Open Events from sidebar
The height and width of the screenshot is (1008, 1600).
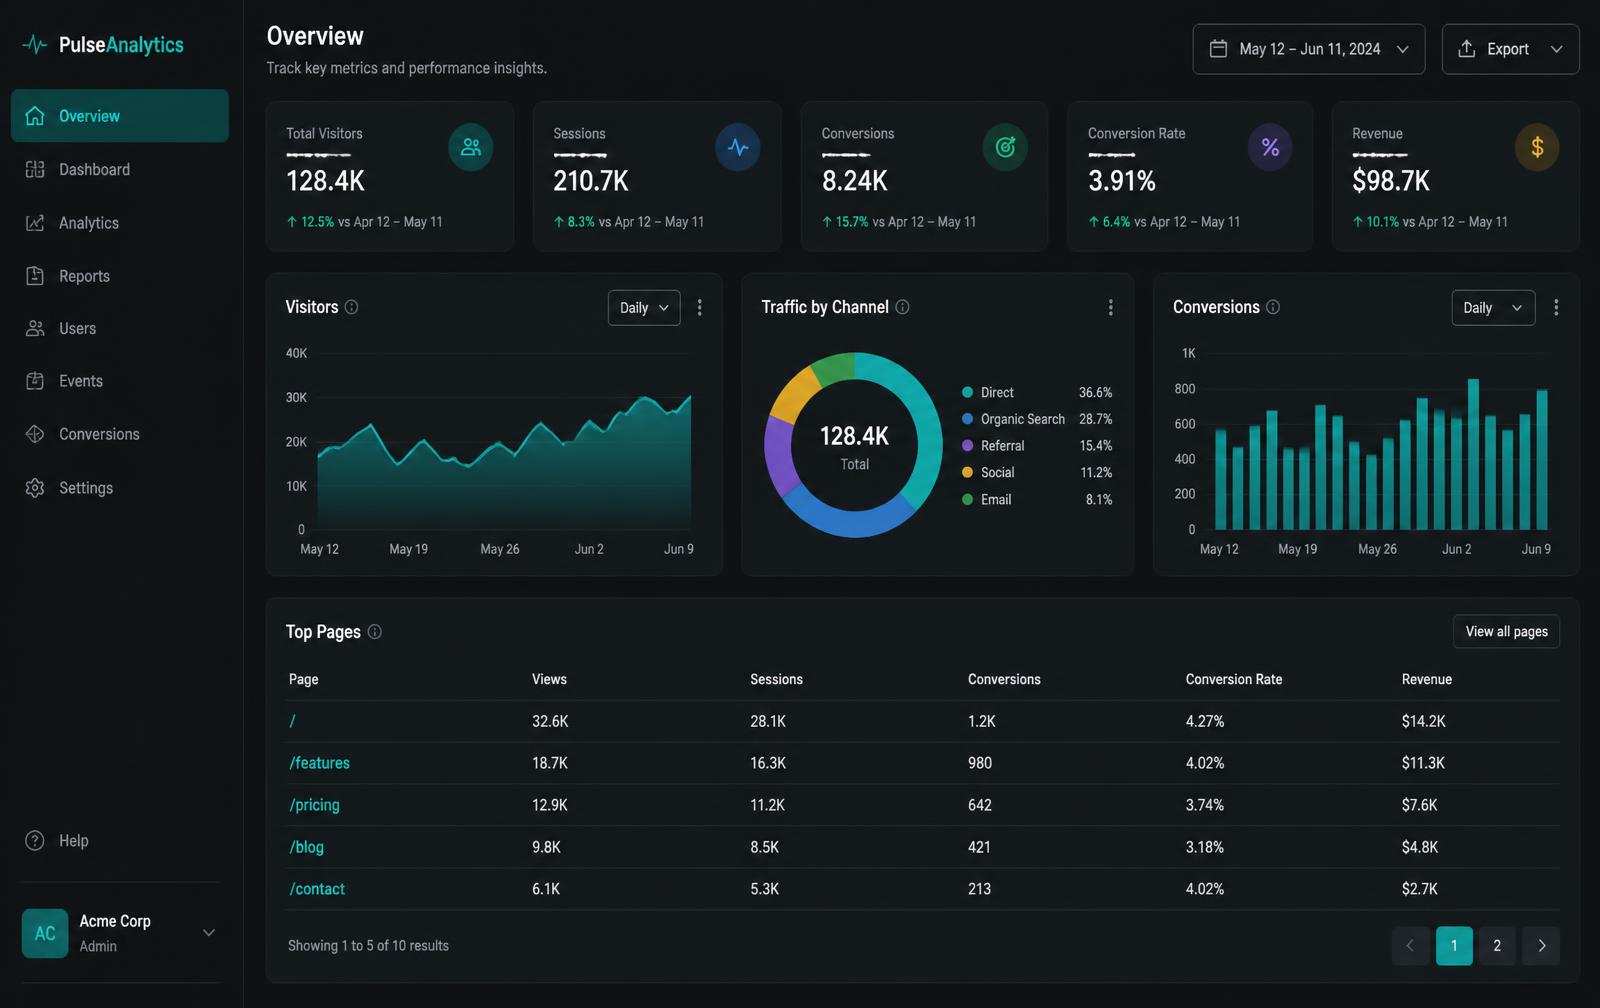click(x=120, y=381)
